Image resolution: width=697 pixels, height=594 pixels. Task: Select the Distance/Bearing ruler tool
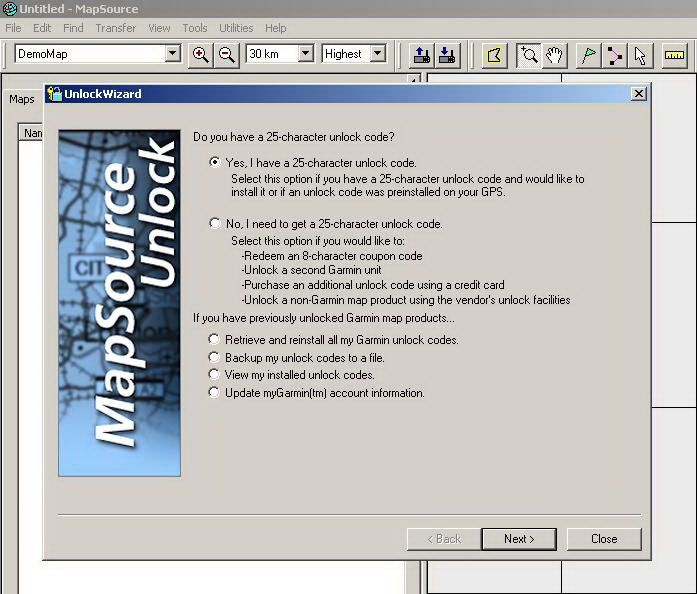(674, 56)
